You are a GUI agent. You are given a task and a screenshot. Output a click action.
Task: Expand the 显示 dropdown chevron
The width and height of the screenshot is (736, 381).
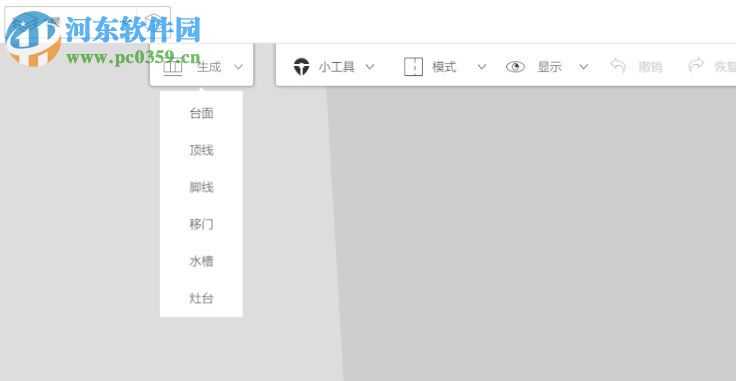pyautogui.click(x=583, y=67)
